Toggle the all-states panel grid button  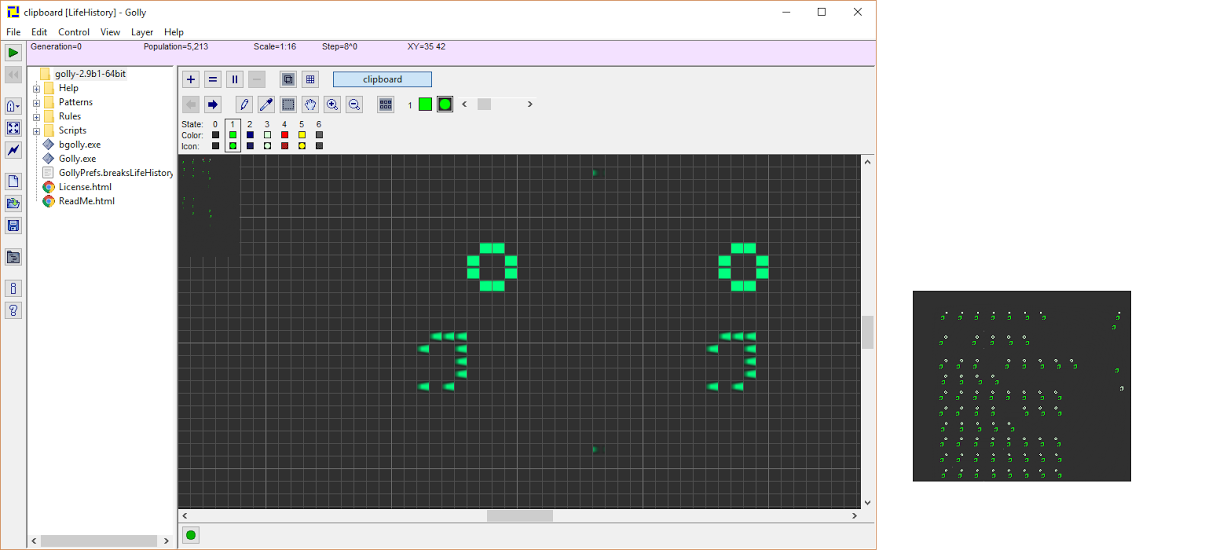pyautogui.click(x=386, y=104)
